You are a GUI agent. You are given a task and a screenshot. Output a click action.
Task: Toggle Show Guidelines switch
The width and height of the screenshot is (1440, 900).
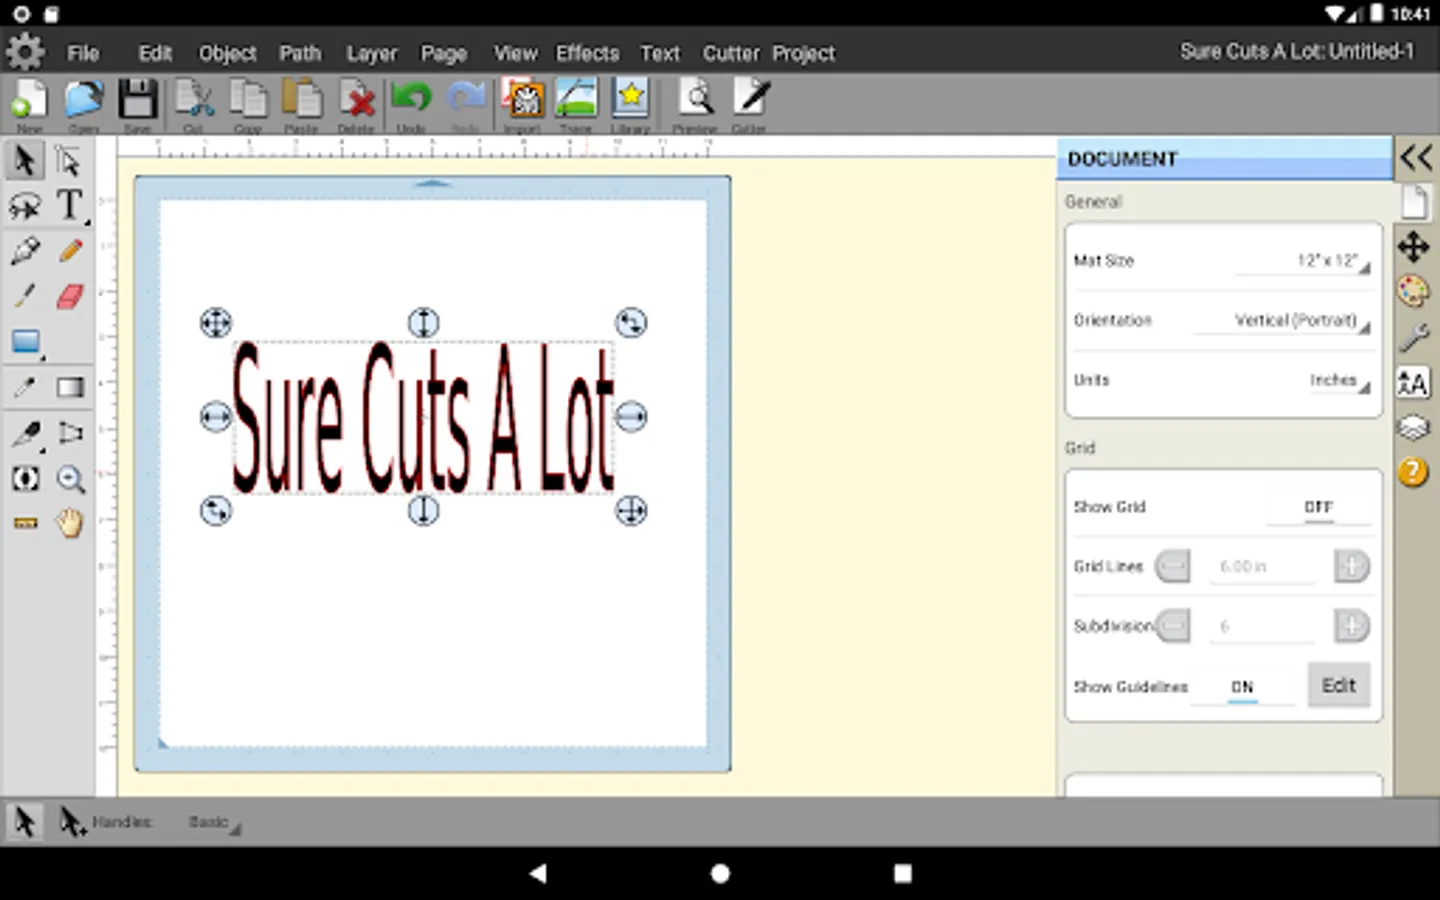1242,687
